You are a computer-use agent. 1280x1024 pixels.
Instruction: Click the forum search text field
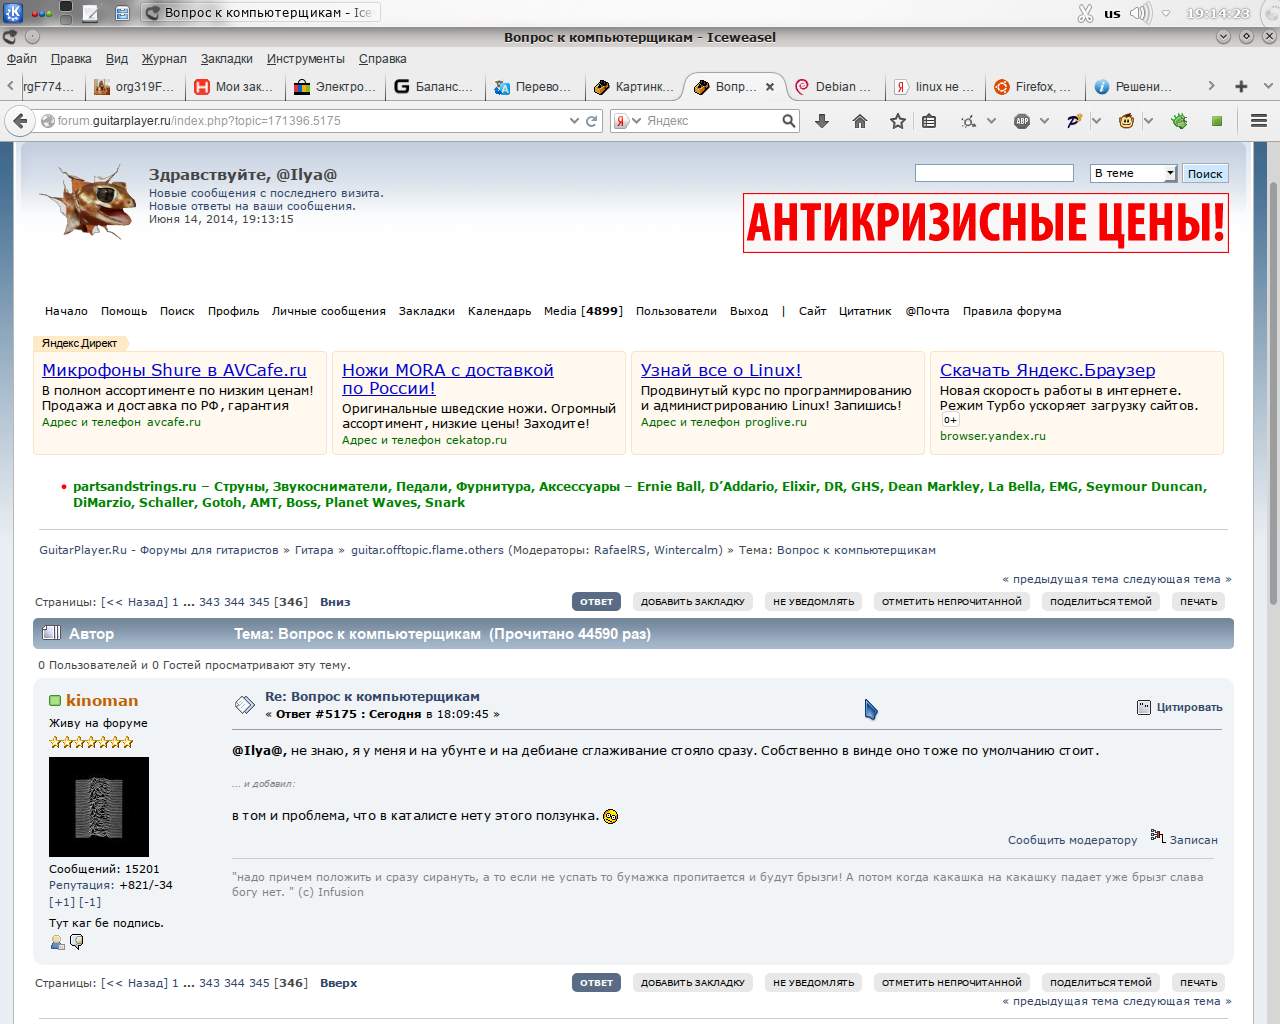click(994, 173)
